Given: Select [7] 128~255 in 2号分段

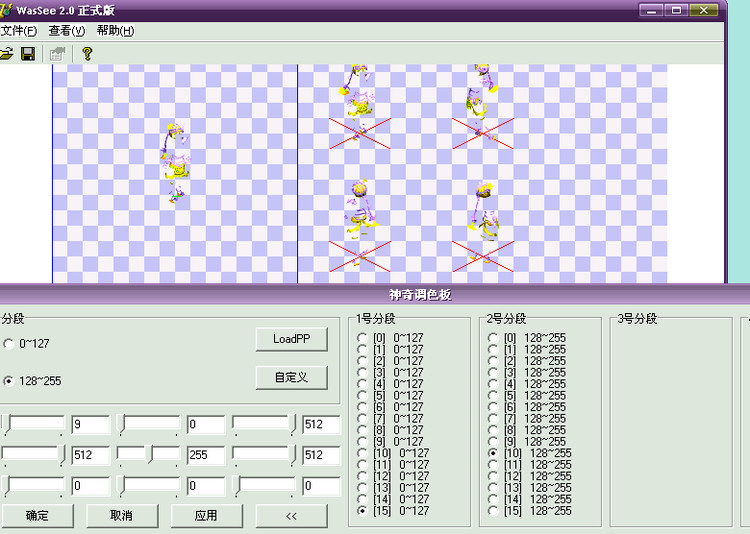Looking at the screenshot, I should coord(527,418).
